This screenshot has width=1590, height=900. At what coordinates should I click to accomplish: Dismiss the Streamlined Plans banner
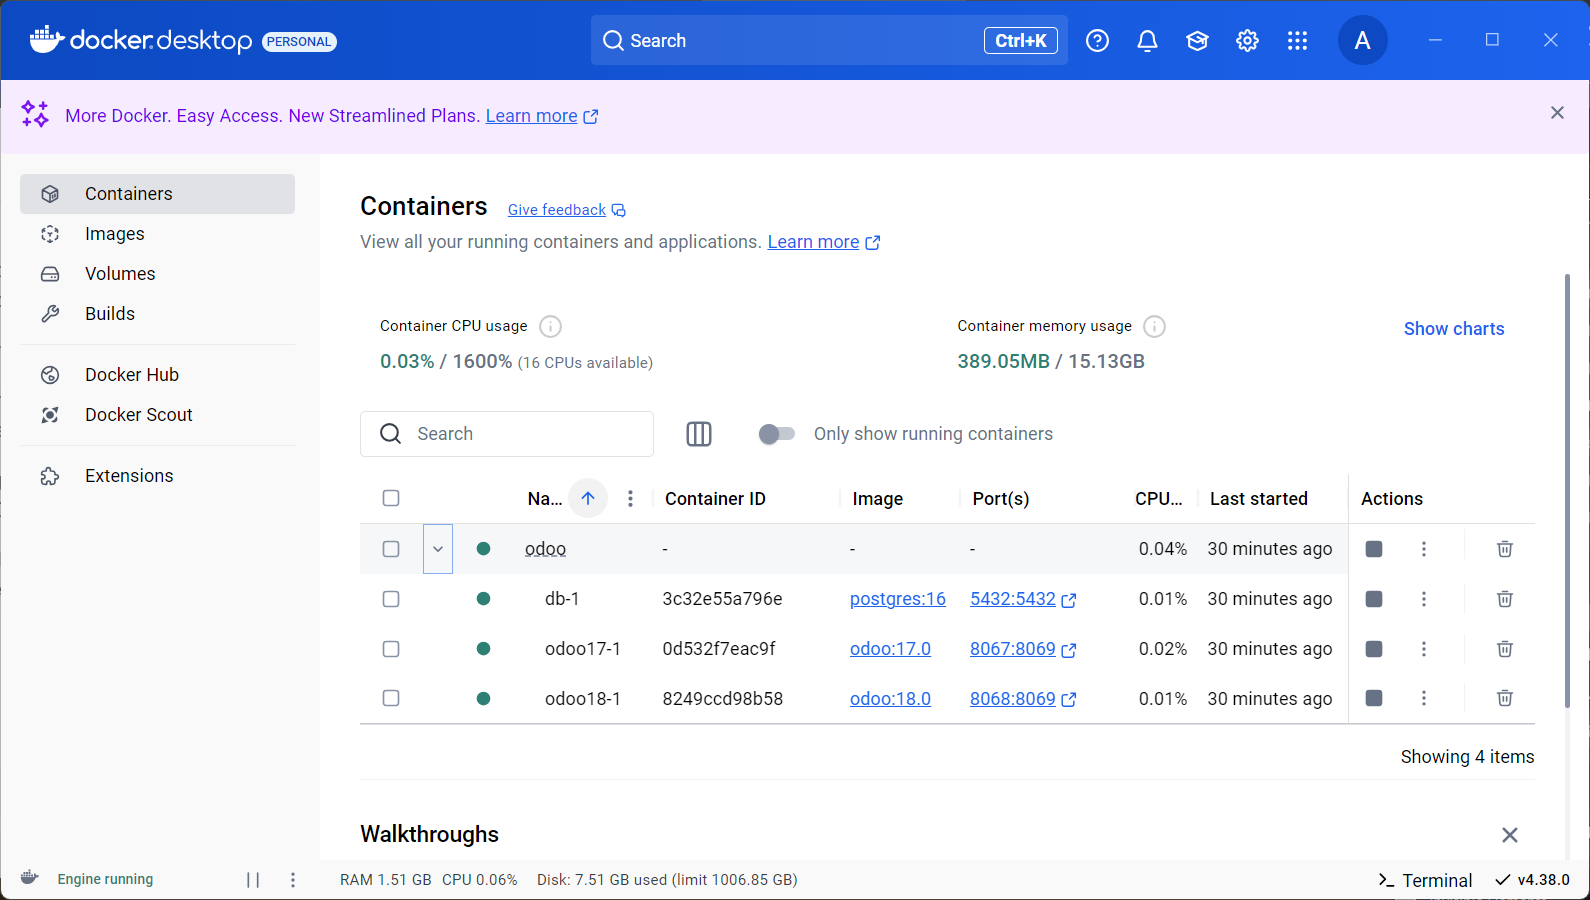1557,113
